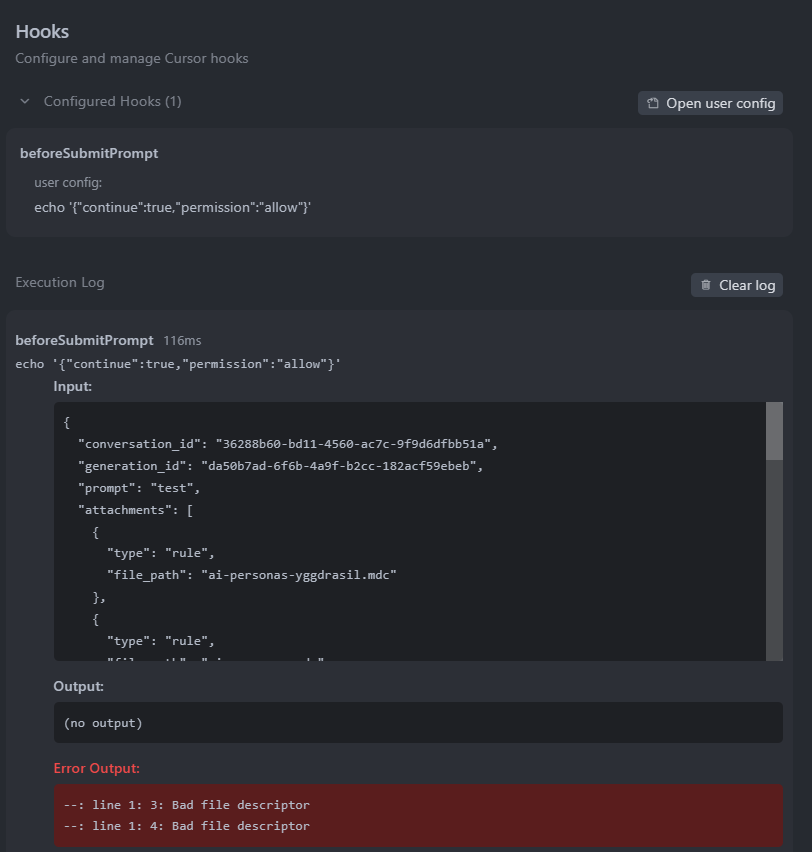This screenshot has width=812, height=852.
Task: Click the ai-personas-yggdrasil.mdc file path
Action: [x=299, y=575]
